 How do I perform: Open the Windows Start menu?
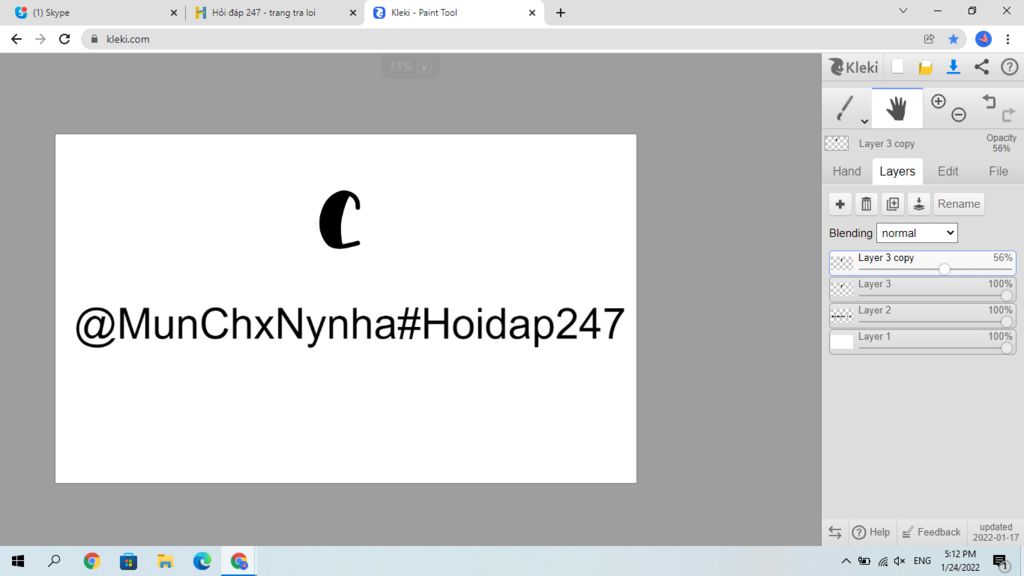(x=18, y=561)
